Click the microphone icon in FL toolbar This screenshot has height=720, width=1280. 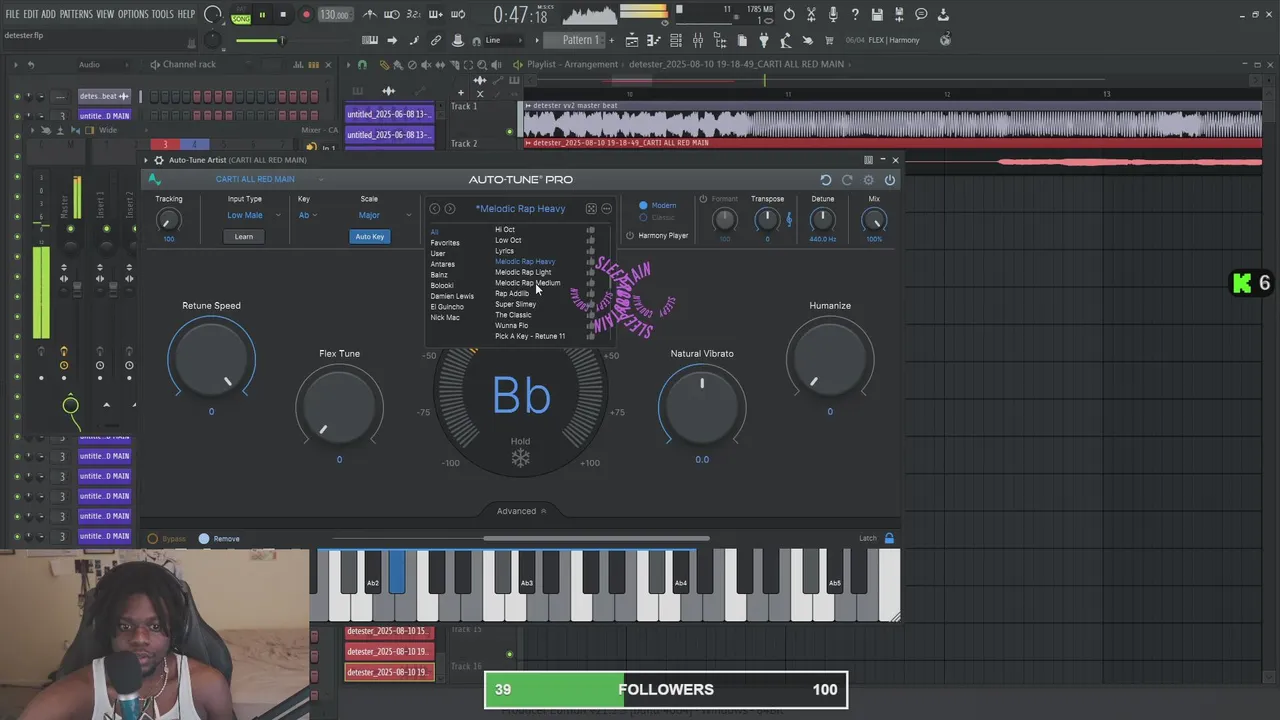(833, 15)
